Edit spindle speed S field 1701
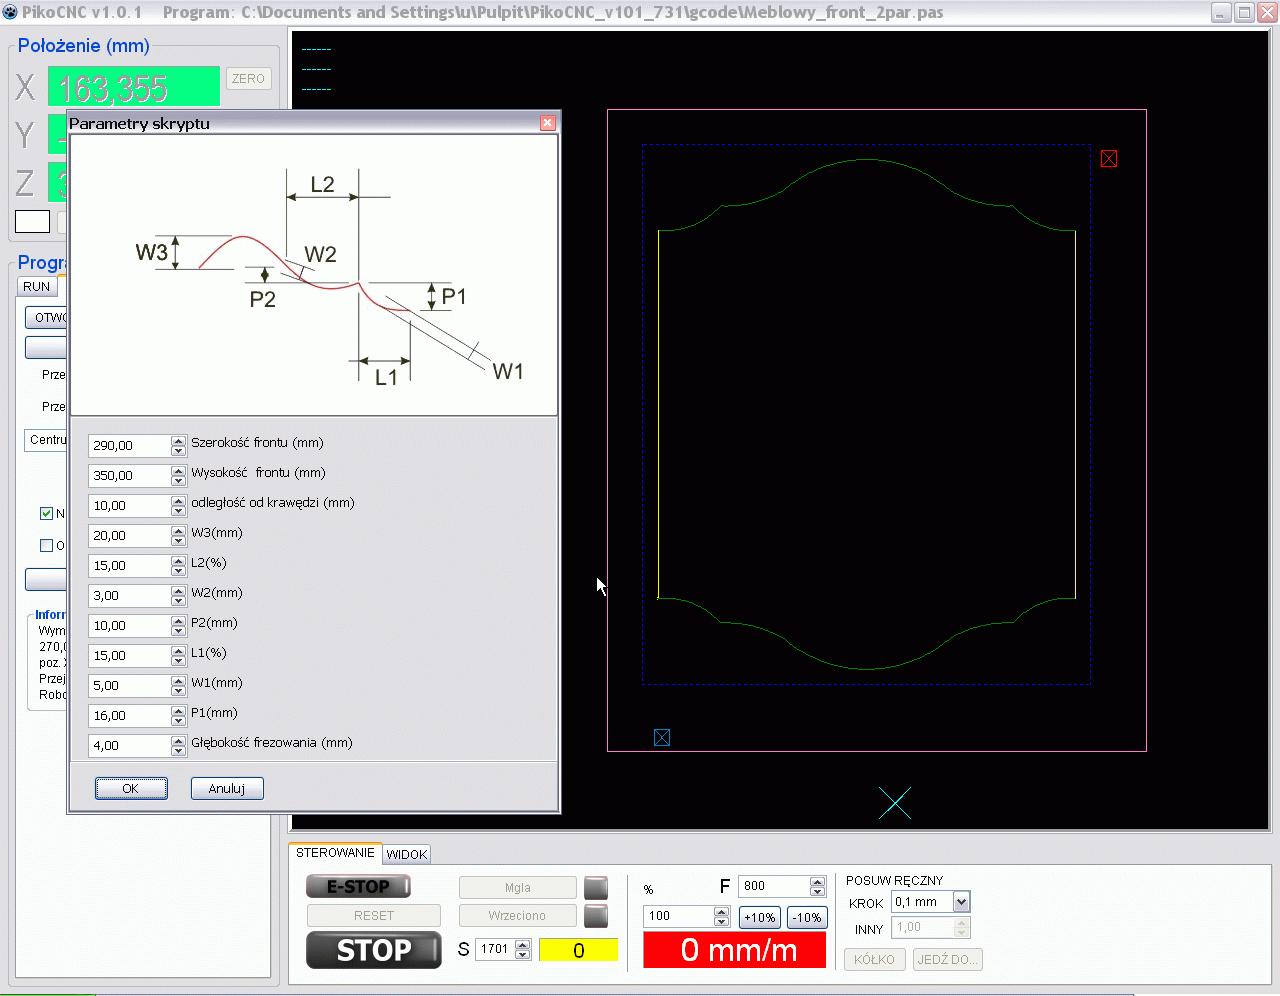This screenshot has height=996, width=1280. coord(495,949)
